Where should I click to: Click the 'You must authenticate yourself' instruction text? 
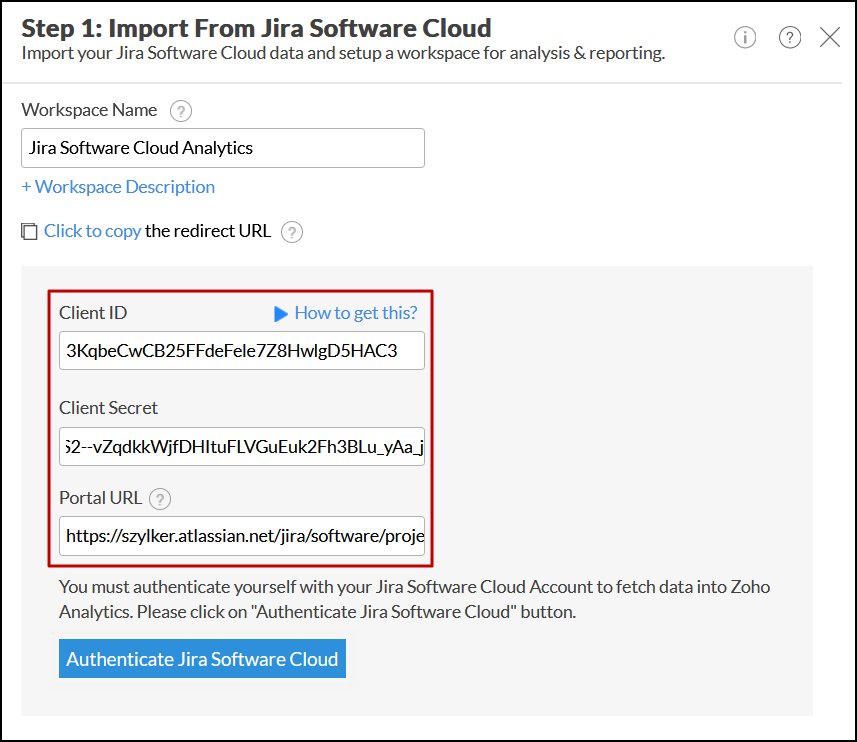[414, 599]
